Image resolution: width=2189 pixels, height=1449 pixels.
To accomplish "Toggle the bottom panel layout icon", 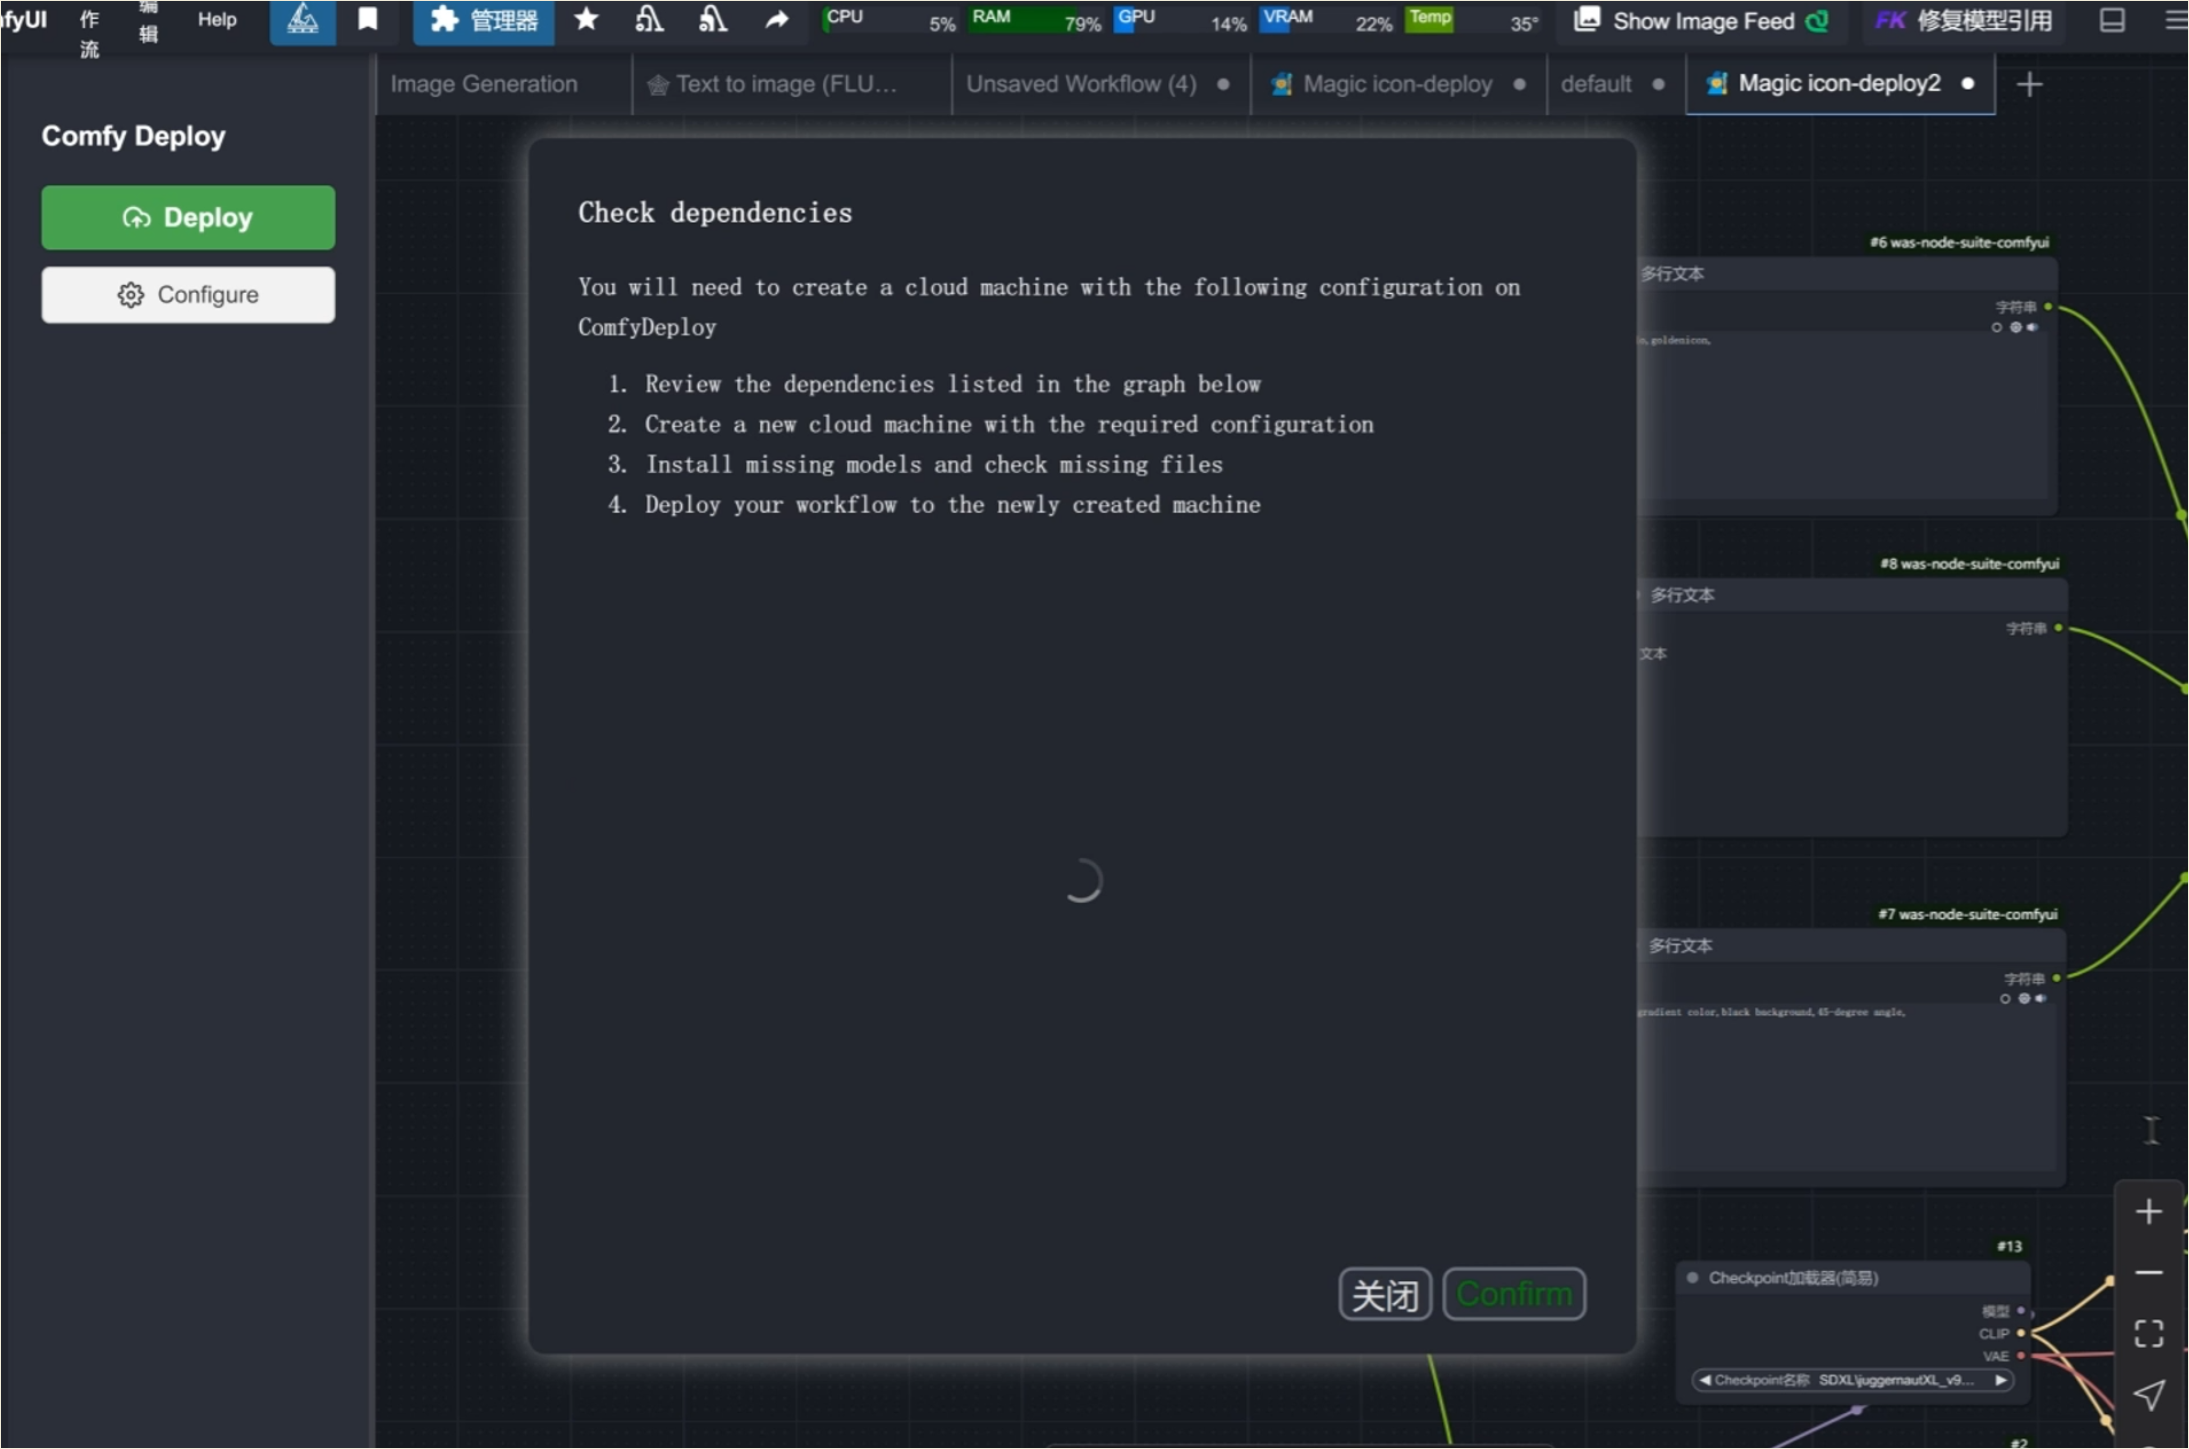I will 2112,20.
